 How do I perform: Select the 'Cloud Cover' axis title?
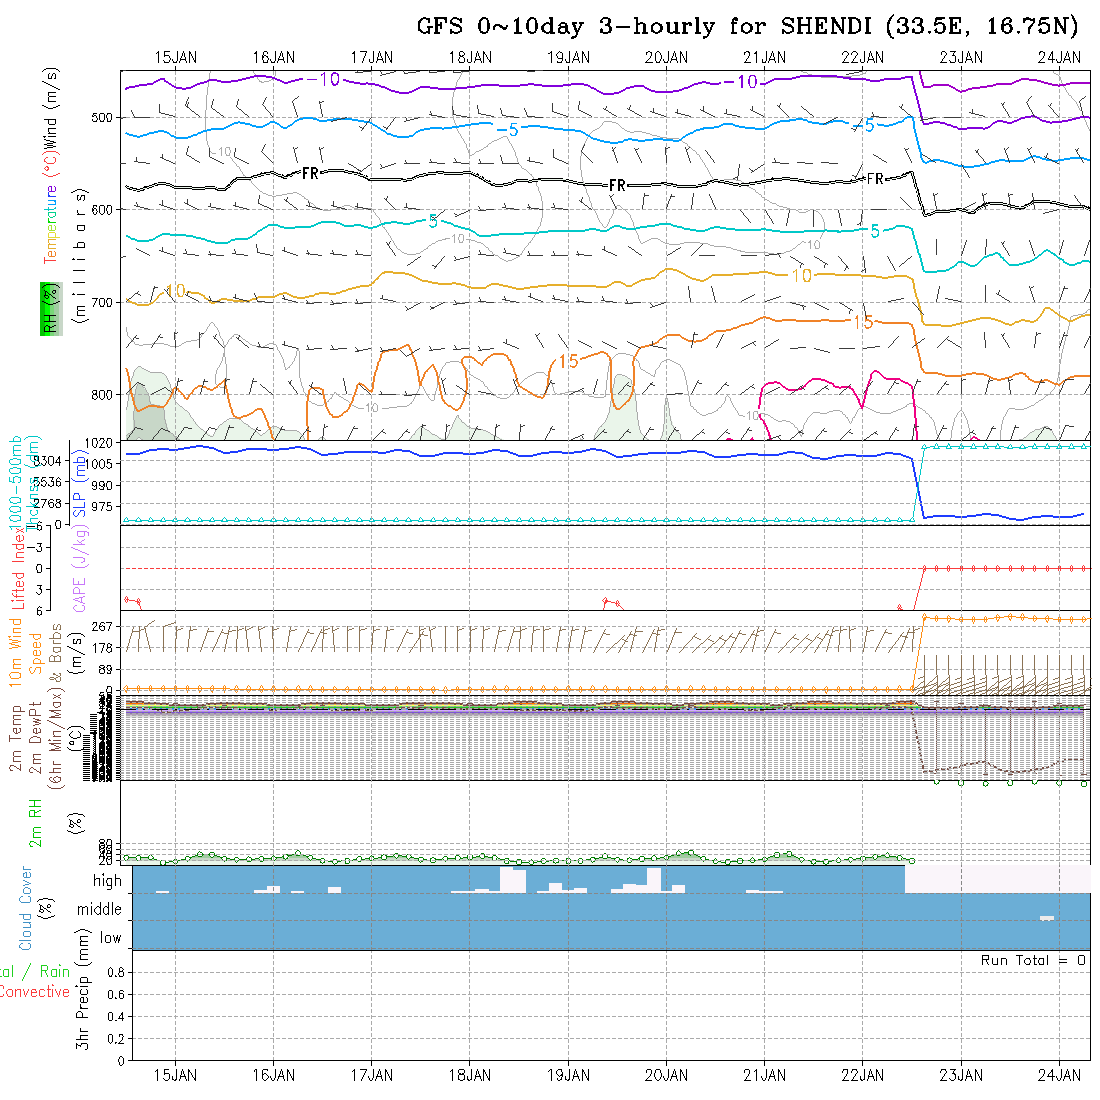point(26,908)
